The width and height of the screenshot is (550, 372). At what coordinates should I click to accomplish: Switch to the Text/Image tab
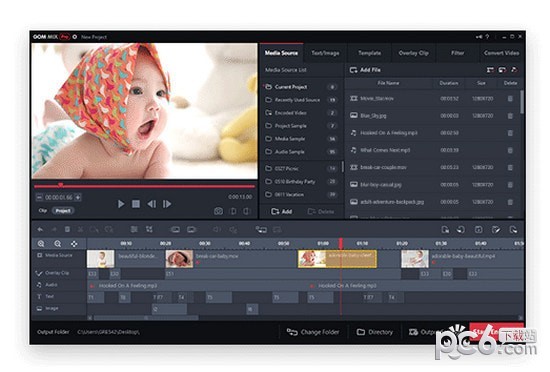pyautogui.click(x=325, y=53)
